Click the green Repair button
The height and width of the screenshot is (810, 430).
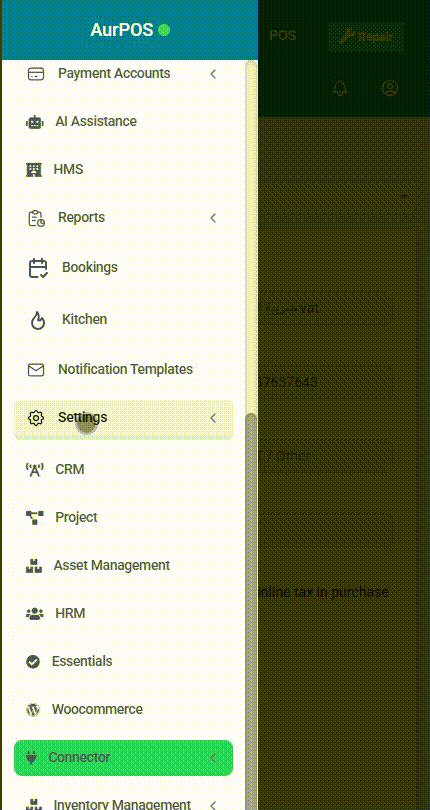click(x=366, y=37)
